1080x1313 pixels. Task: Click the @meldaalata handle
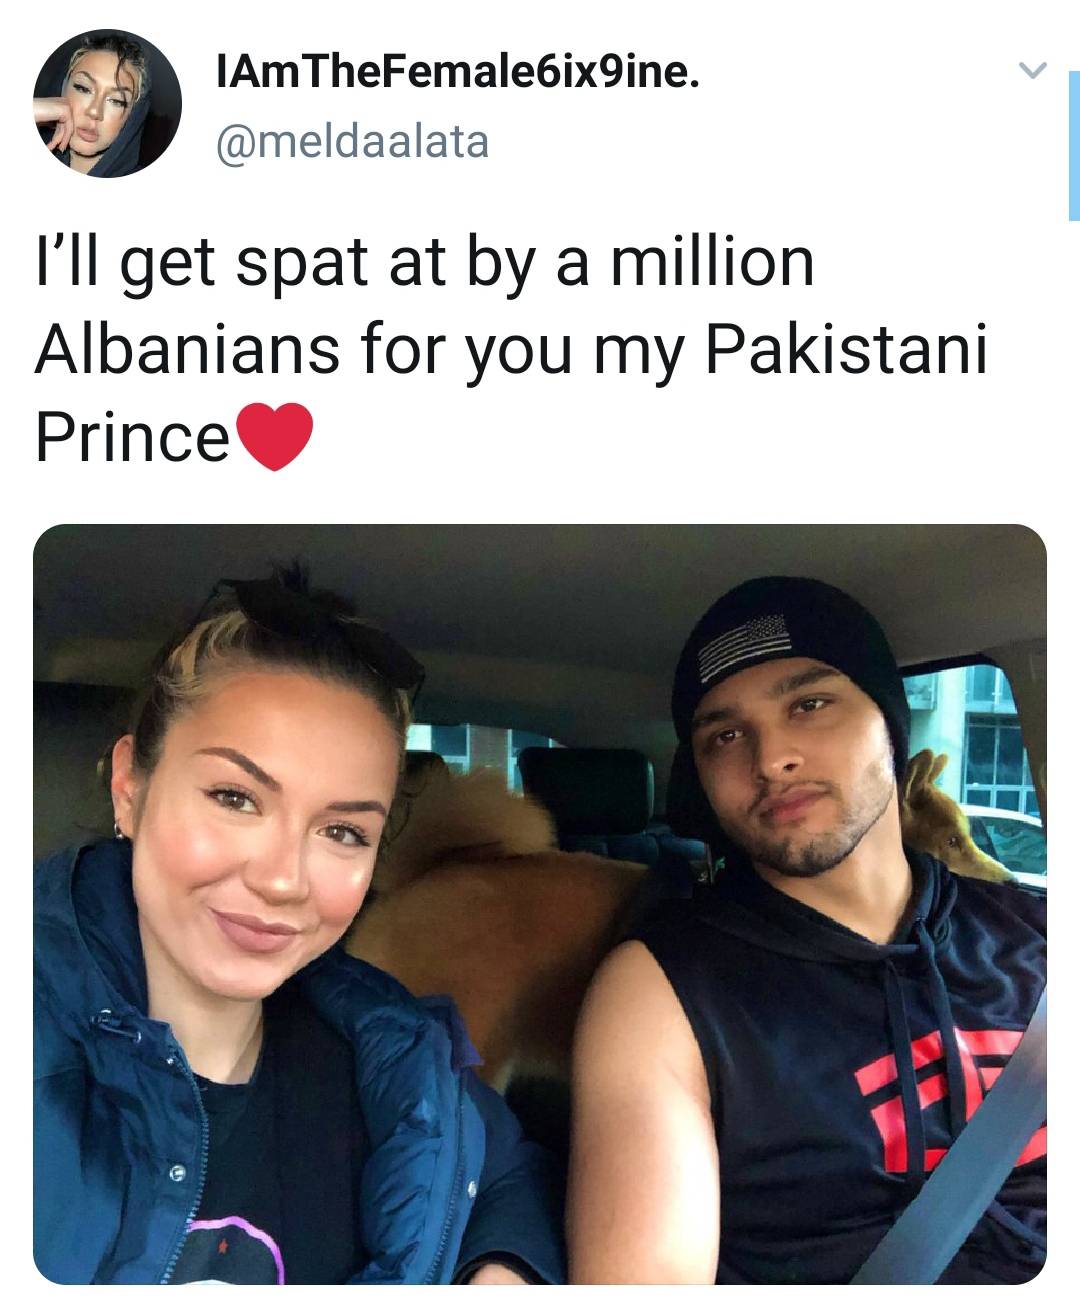351,141
